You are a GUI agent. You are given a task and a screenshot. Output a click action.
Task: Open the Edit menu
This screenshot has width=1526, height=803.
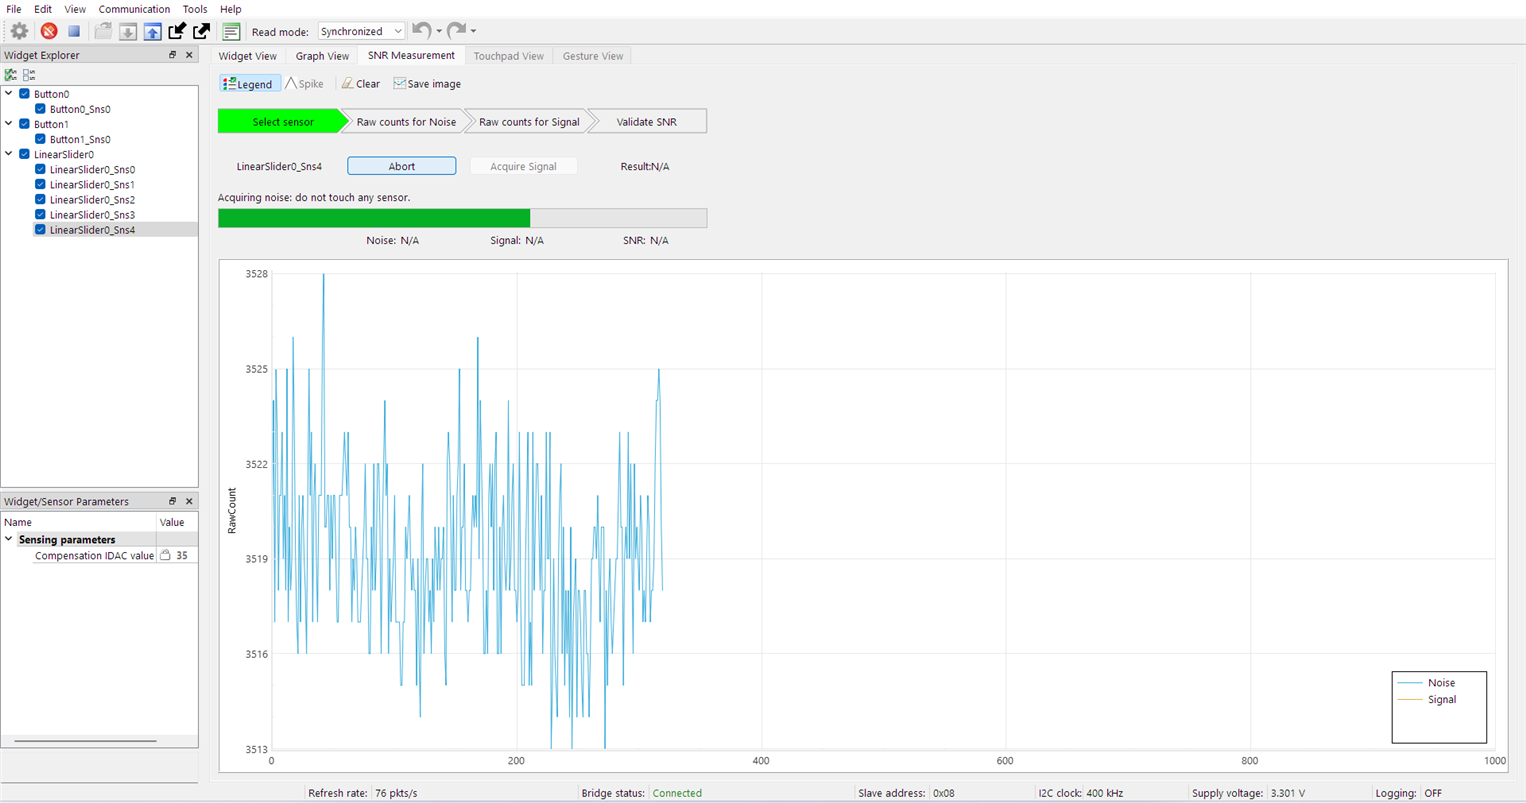[x=43, y=9]
